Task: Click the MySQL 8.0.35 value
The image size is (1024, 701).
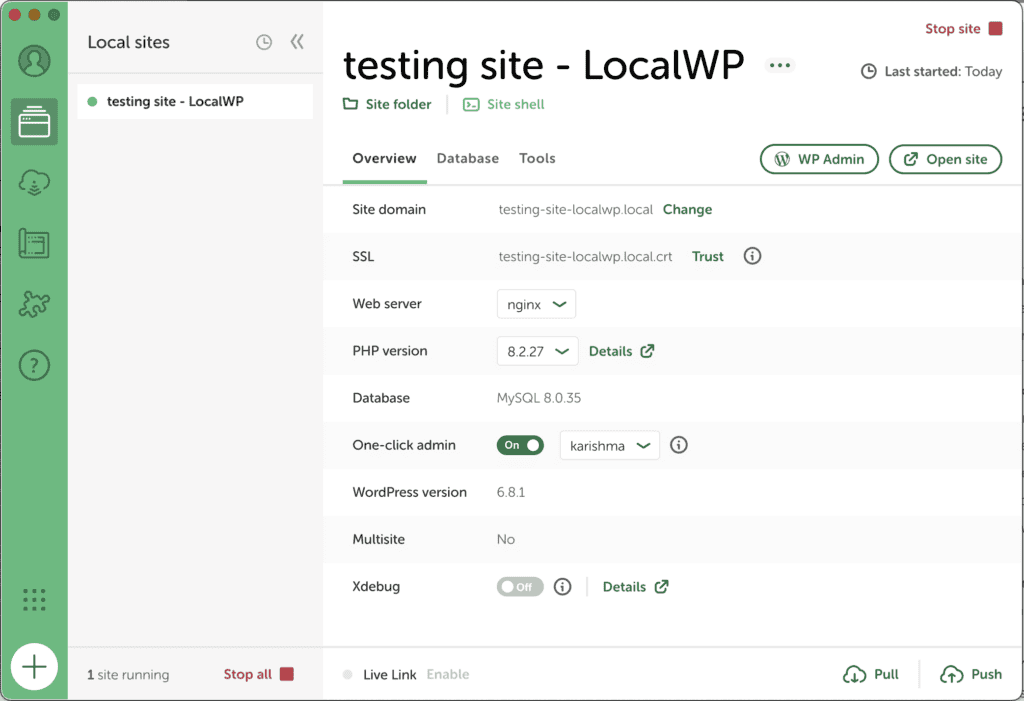Action: [539, 398]
